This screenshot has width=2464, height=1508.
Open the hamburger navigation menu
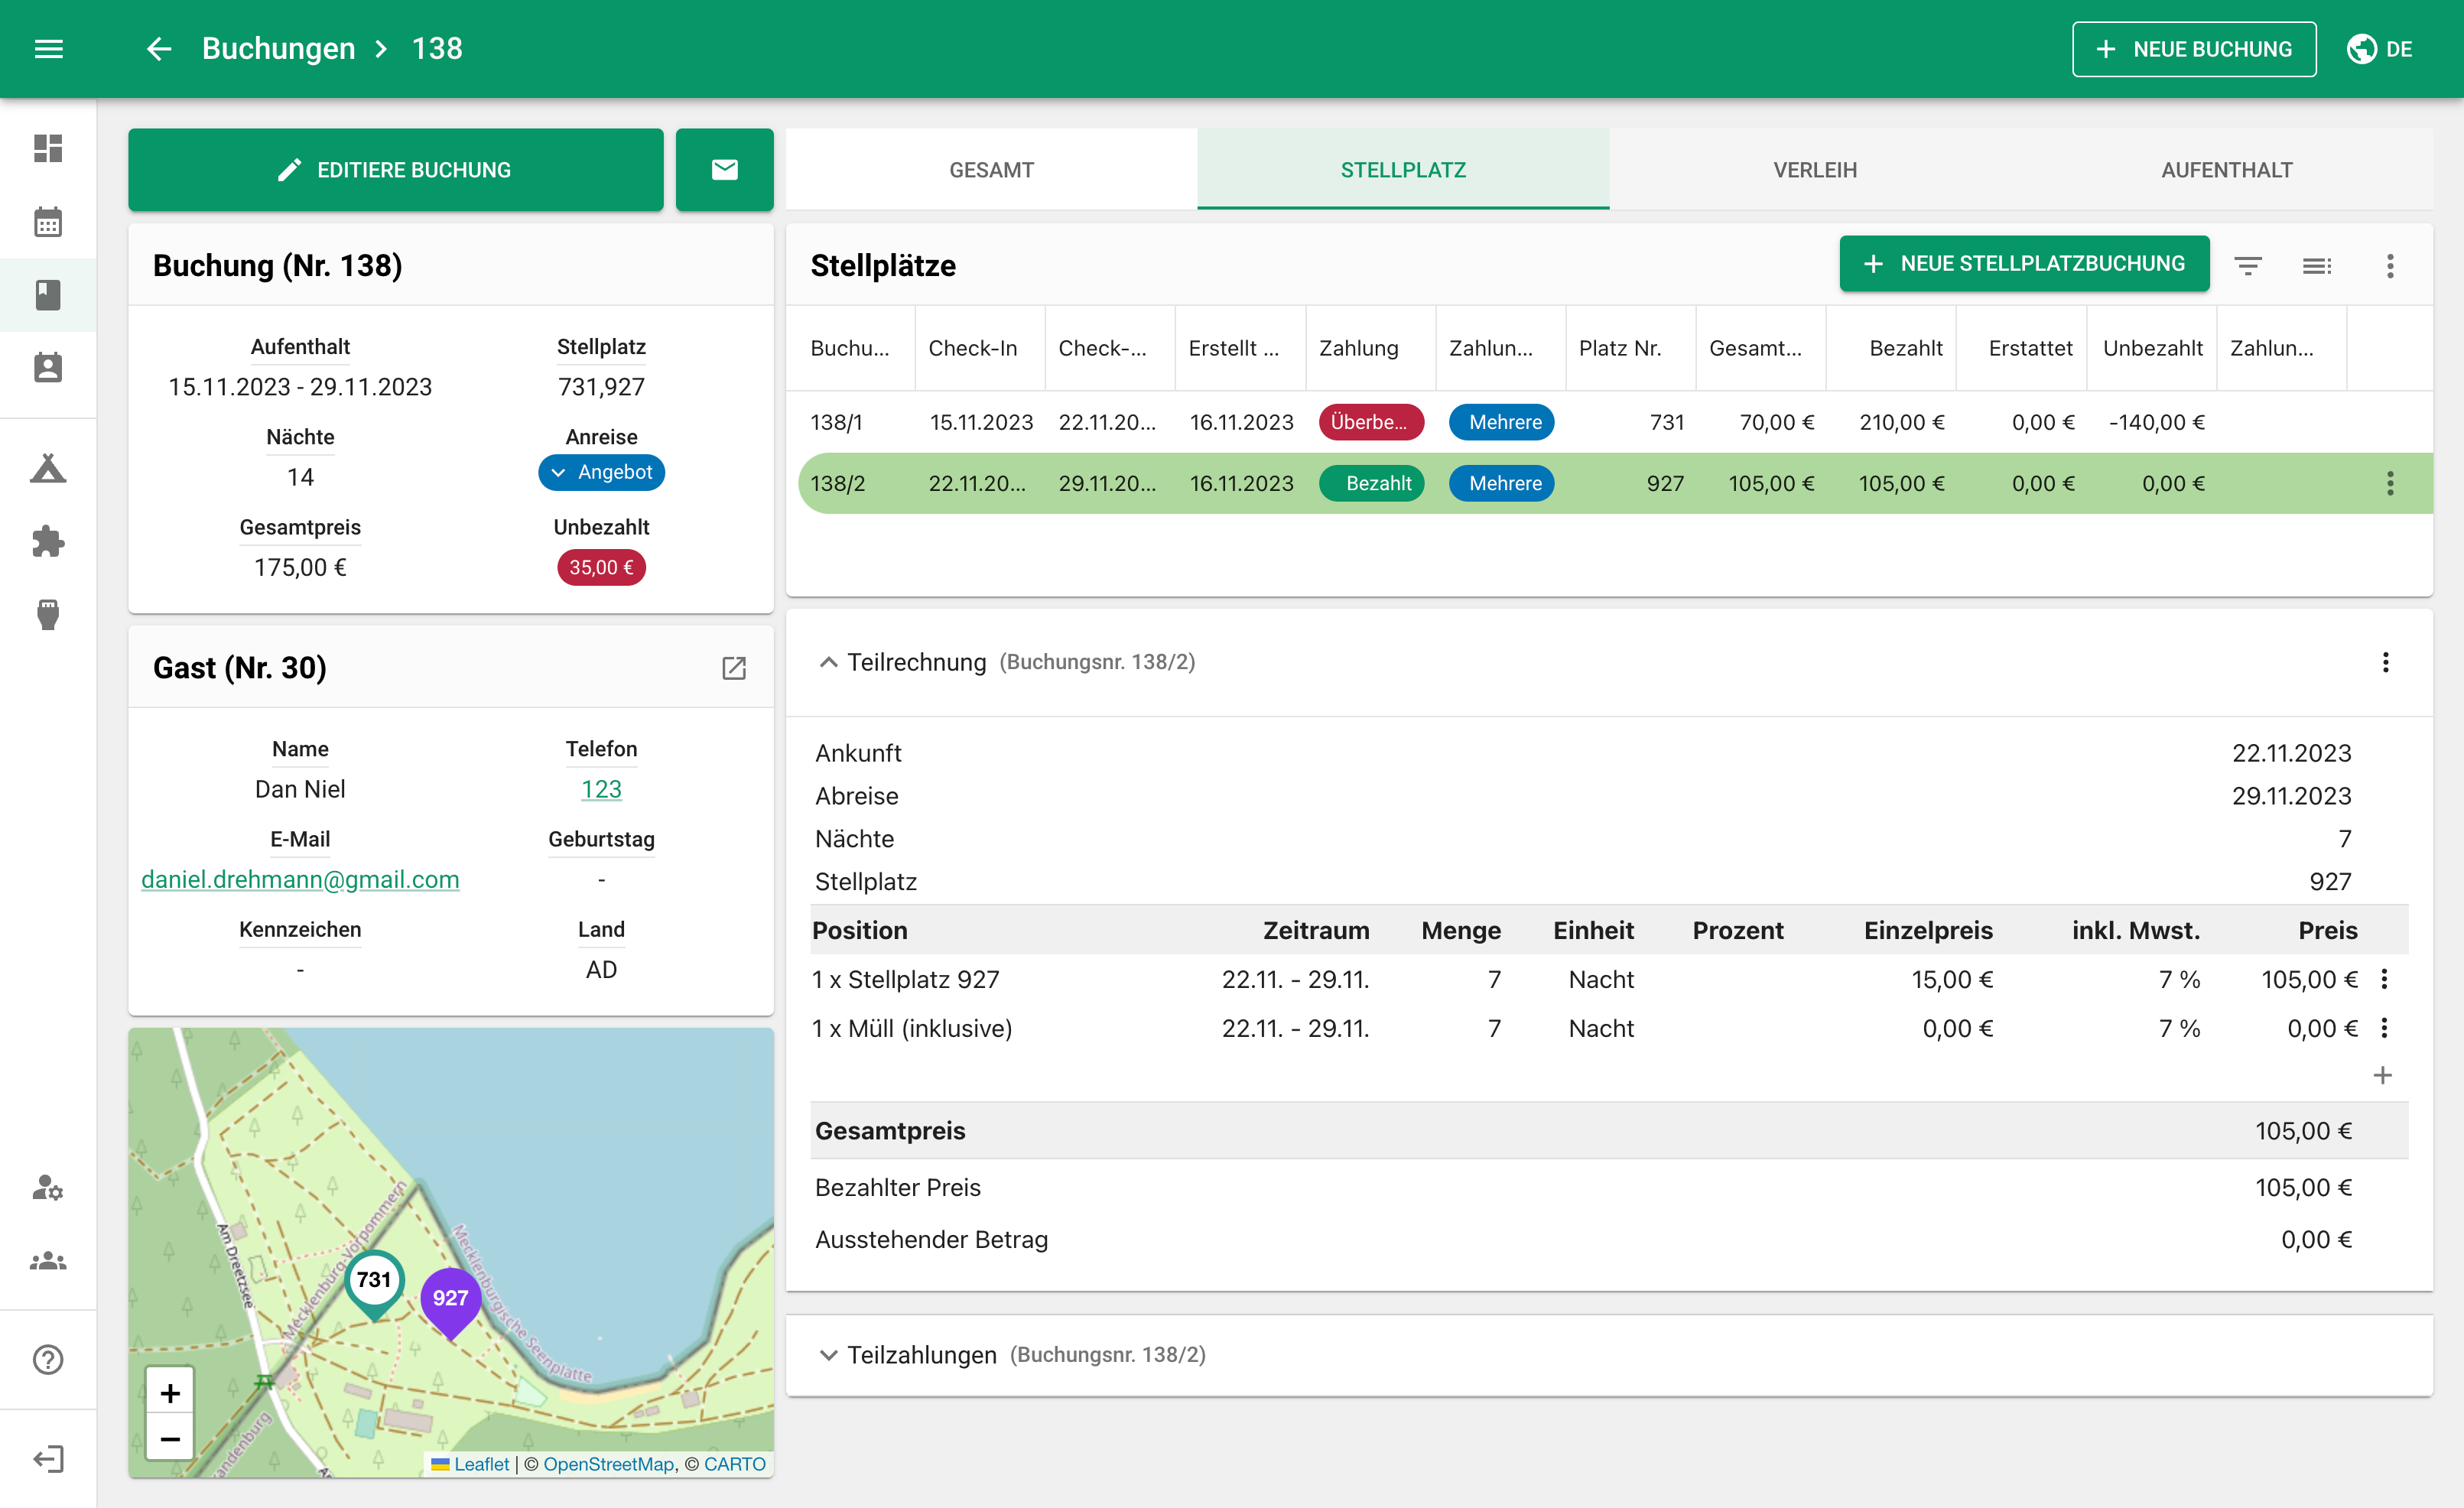48,48
